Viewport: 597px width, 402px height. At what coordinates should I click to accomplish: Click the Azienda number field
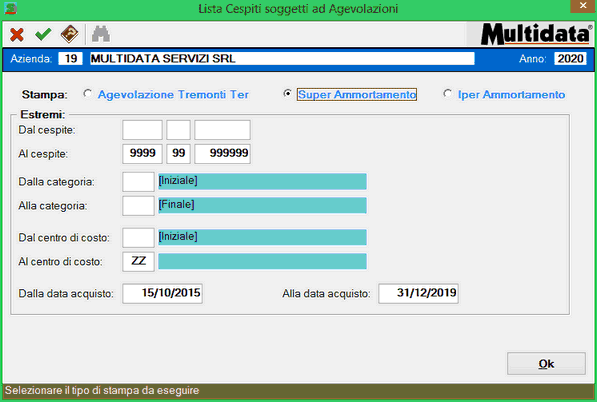click(70, 59)
